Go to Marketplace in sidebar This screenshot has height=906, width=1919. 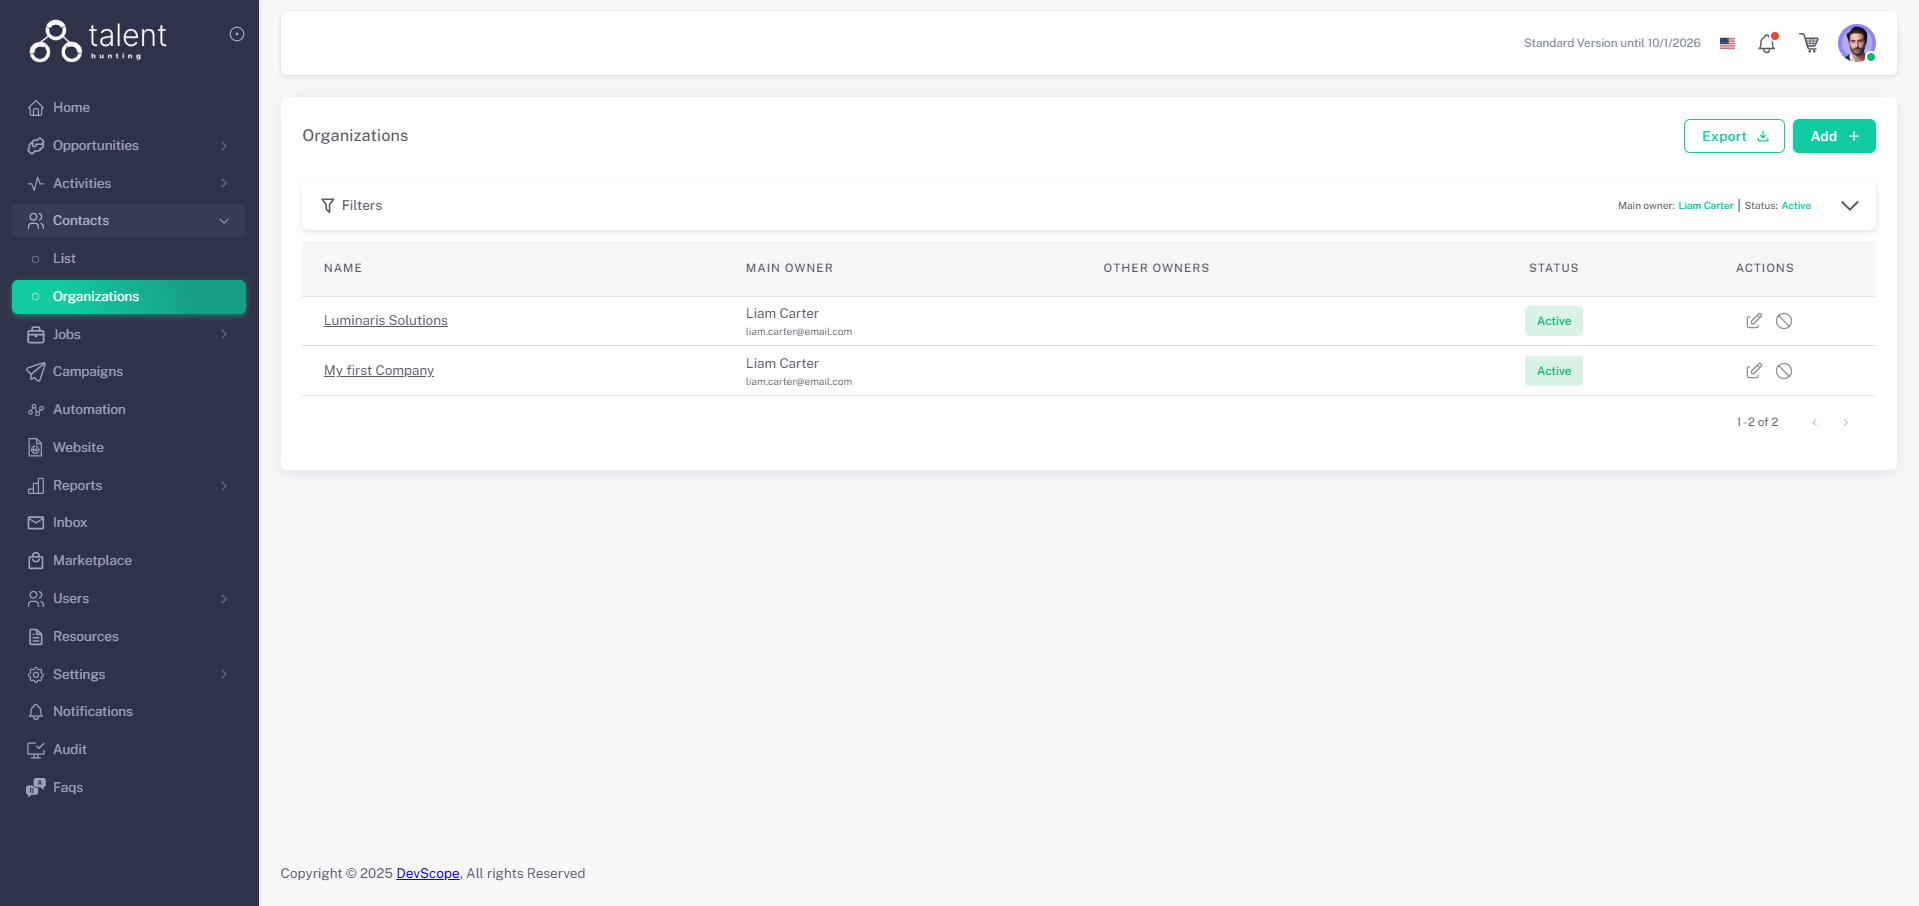coord(92,561)
